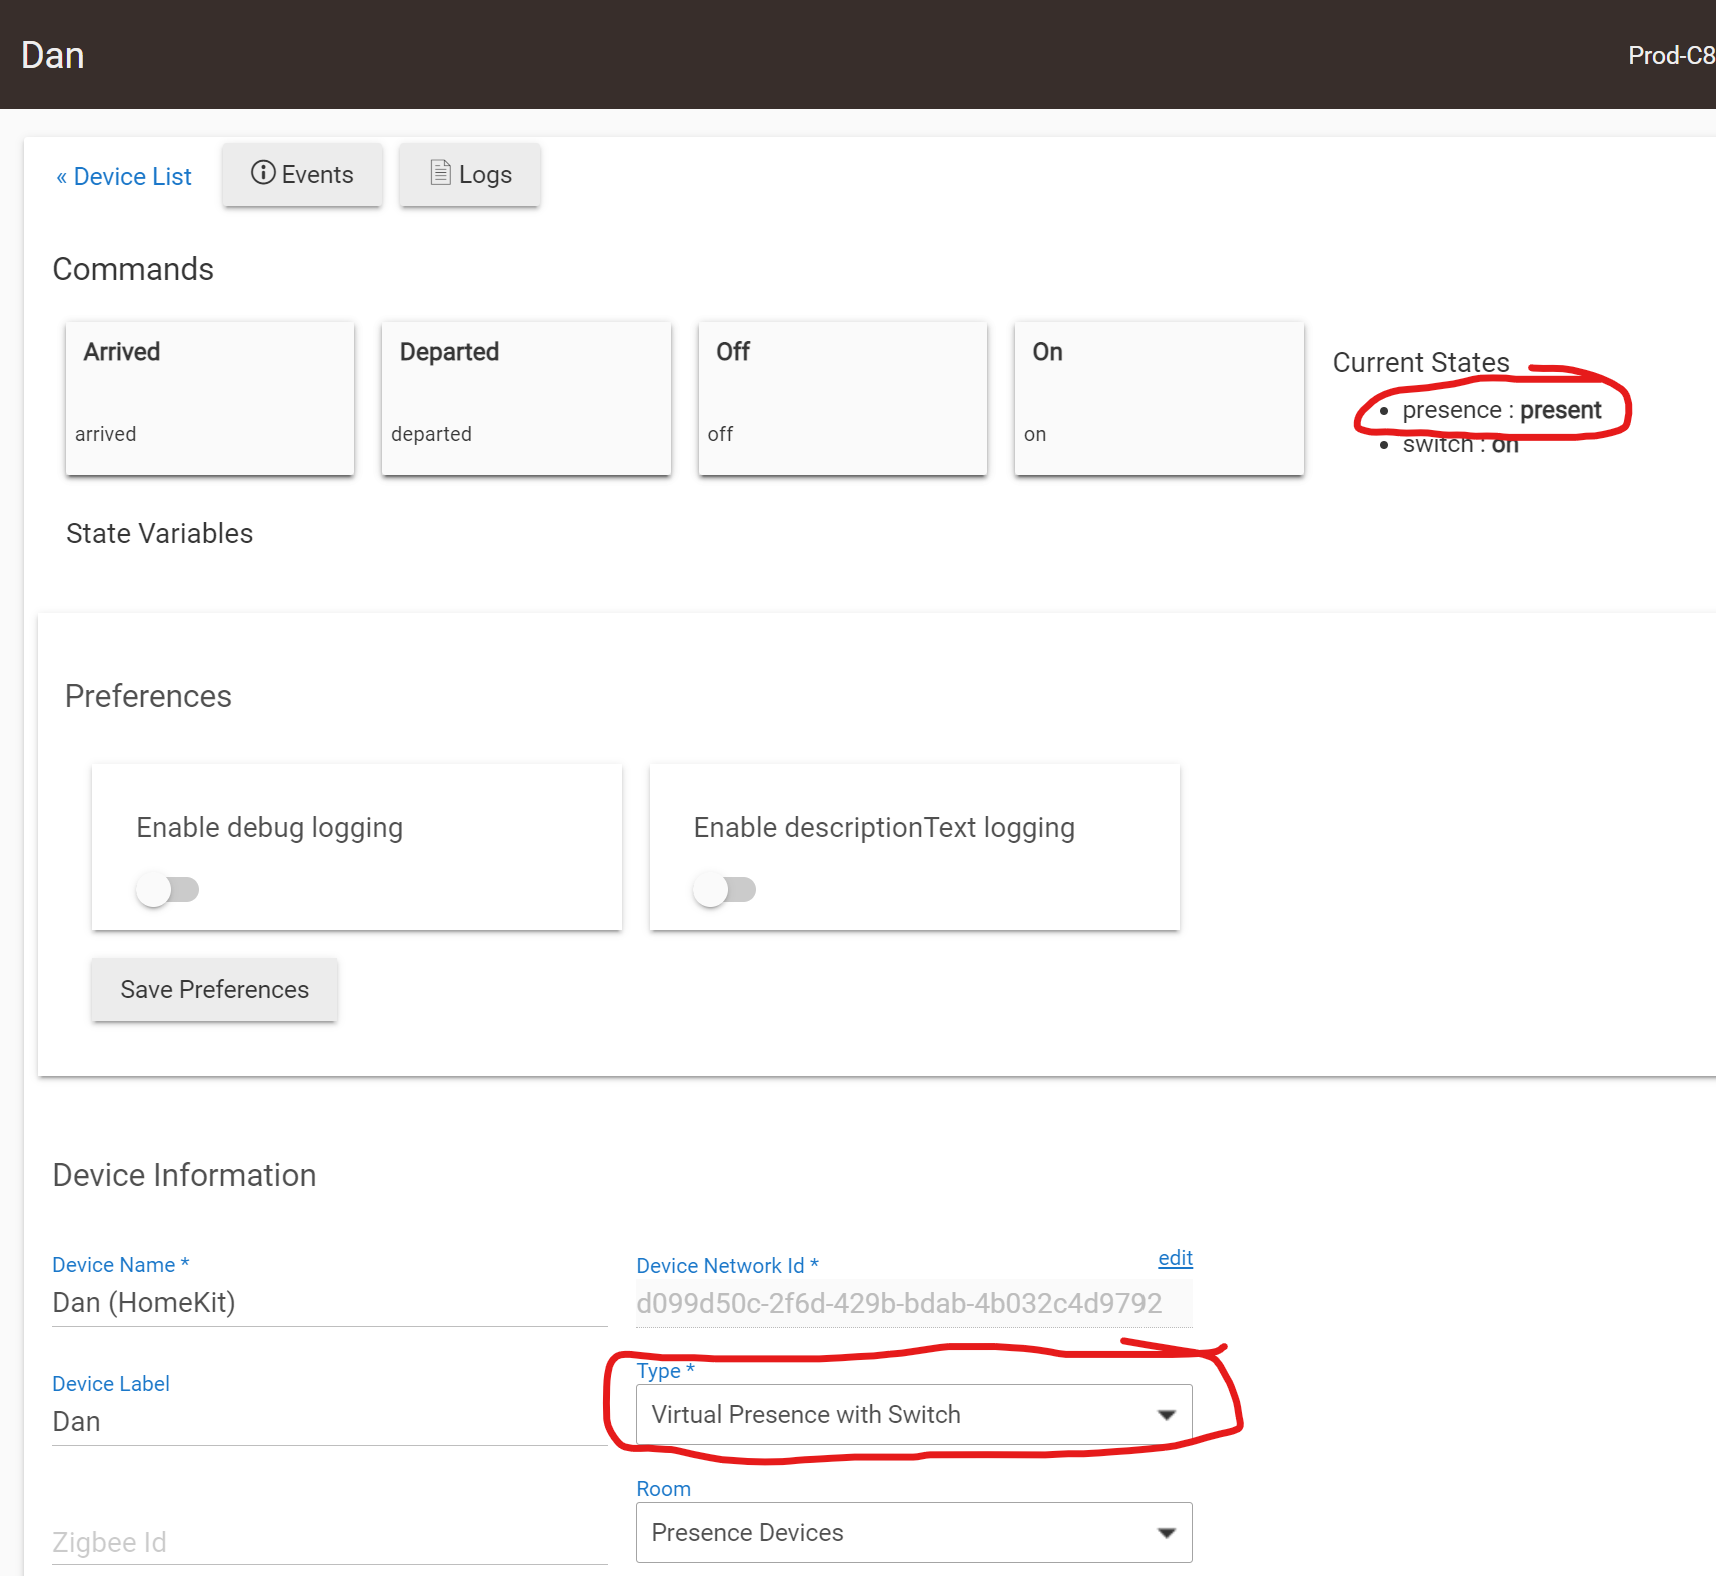The image size is (1716, 1576).
Task: Click the Type dropdown arrow icon
Action: [x=1166, y=1414]
